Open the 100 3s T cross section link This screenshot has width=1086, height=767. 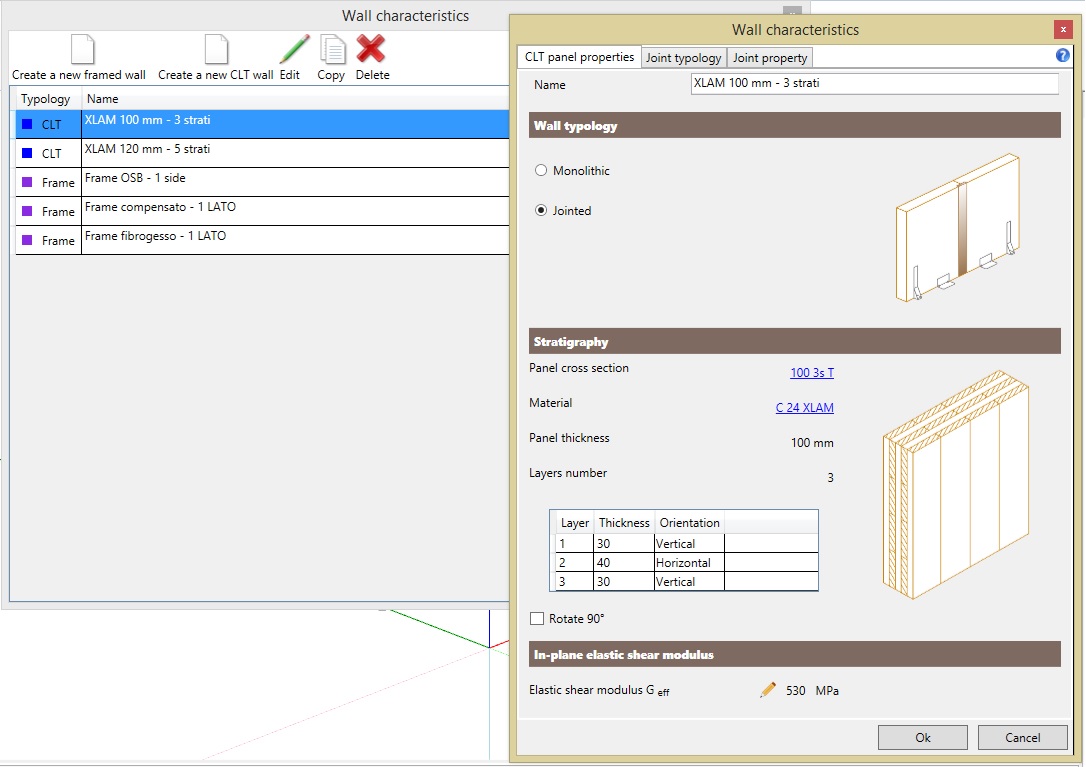812,373
